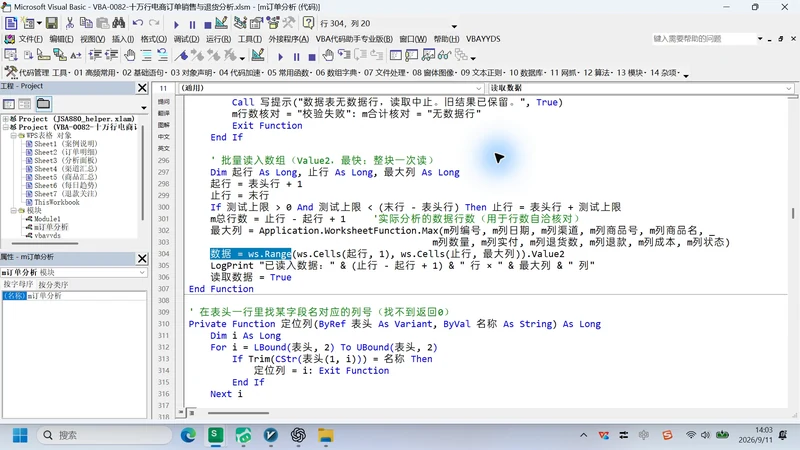Click the Complete Word icon
Screen dimensions: 800x450
tap(76, 55)
